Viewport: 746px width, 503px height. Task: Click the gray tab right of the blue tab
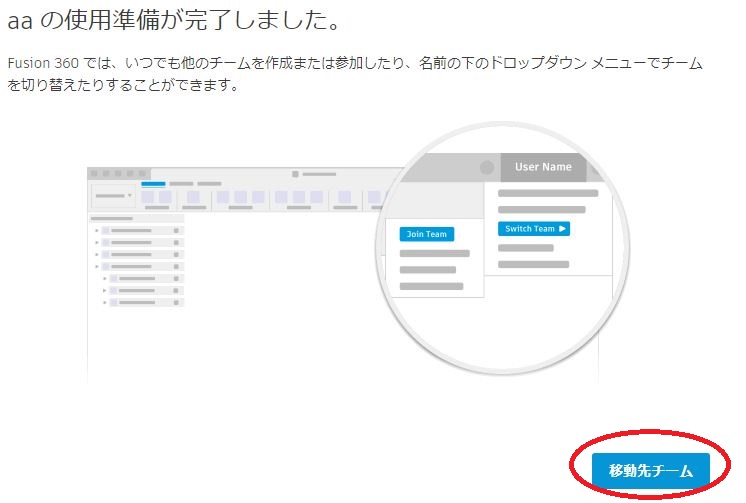[x=181, y=184]
